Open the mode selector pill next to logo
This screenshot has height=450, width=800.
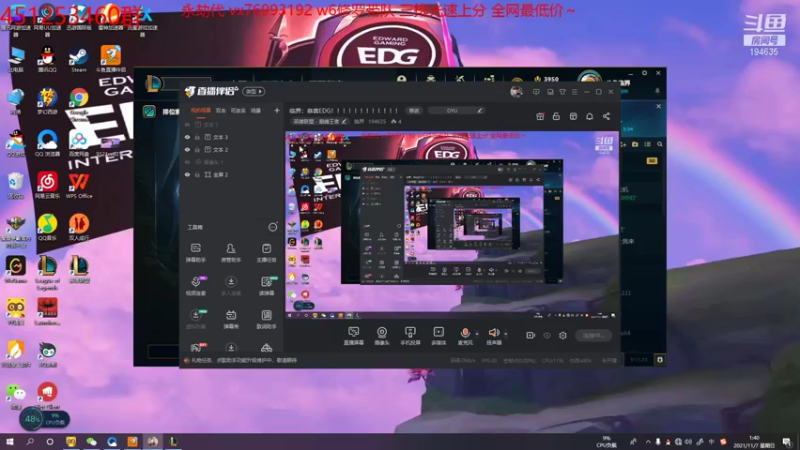point(254,91)
